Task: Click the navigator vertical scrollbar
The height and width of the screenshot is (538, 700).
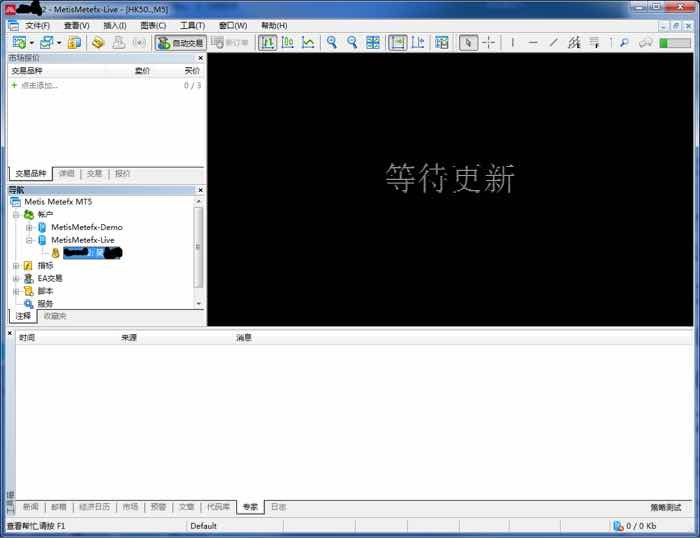Action: click(199, 247)
